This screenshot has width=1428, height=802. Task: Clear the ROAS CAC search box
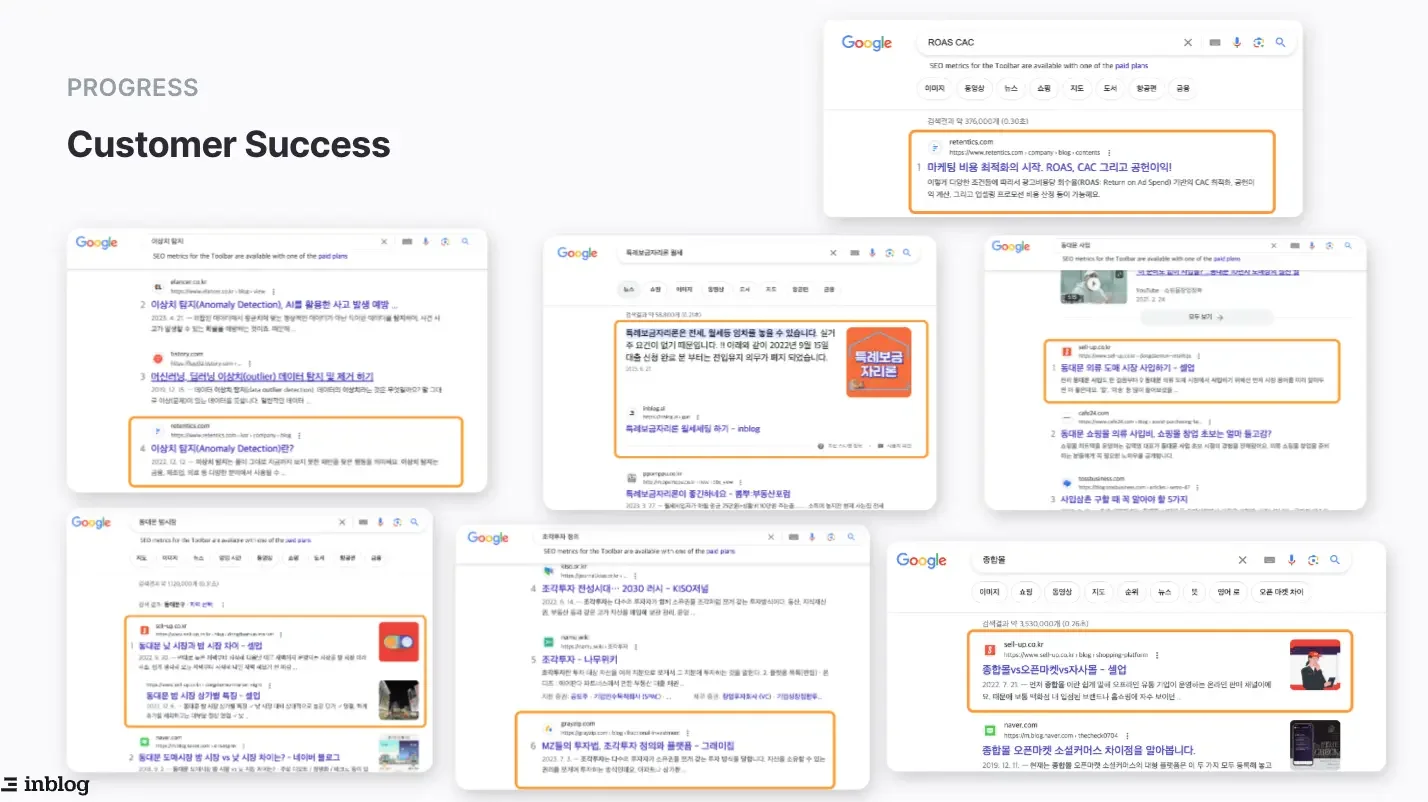click(x=1188, y=43)
